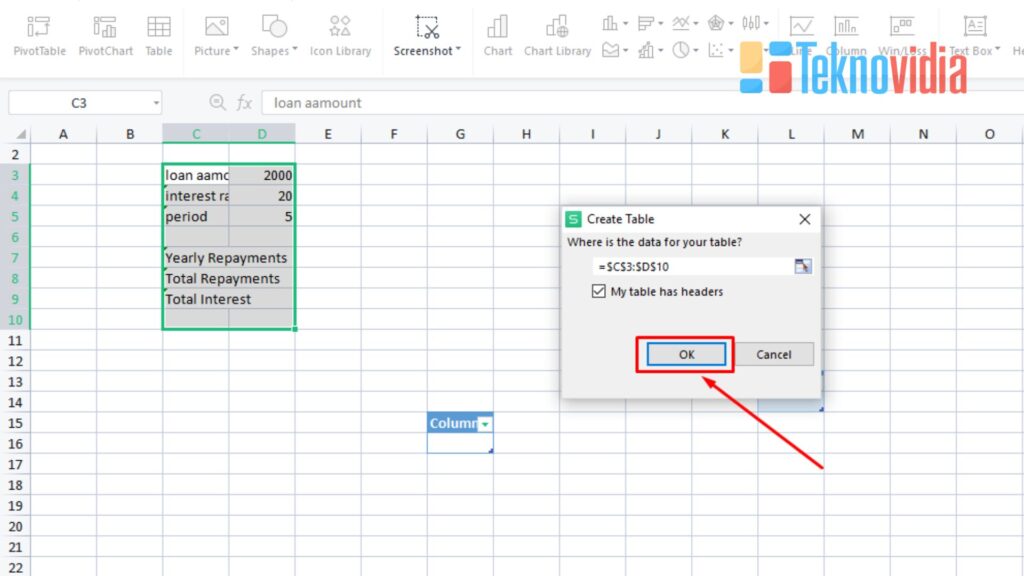1024x576 pixels.
Task: Select cell D3 containing 2000
Action: (262, 174)
